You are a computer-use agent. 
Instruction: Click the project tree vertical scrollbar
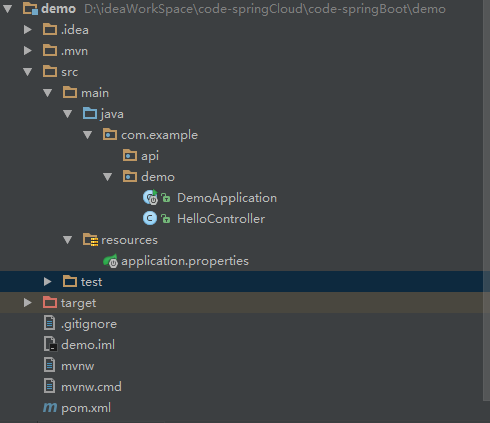[x=486, y=200]
